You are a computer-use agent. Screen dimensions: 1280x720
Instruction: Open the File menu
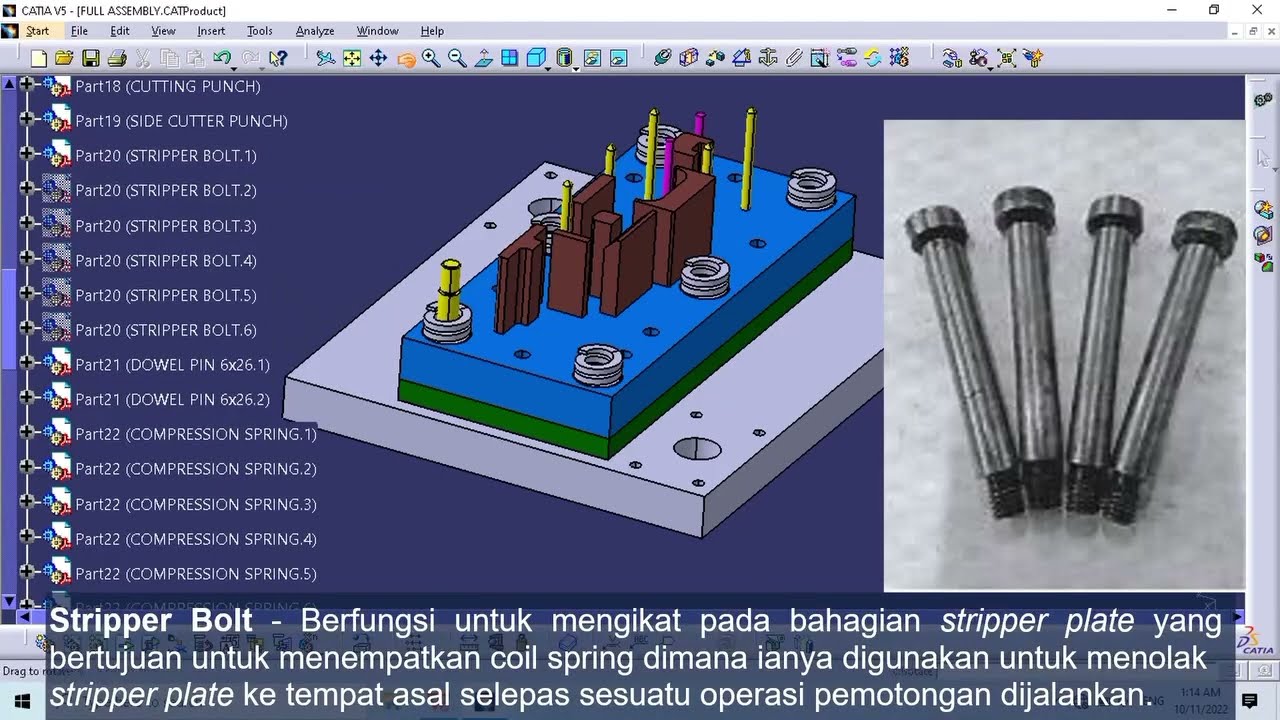click(x=79, y=31)
